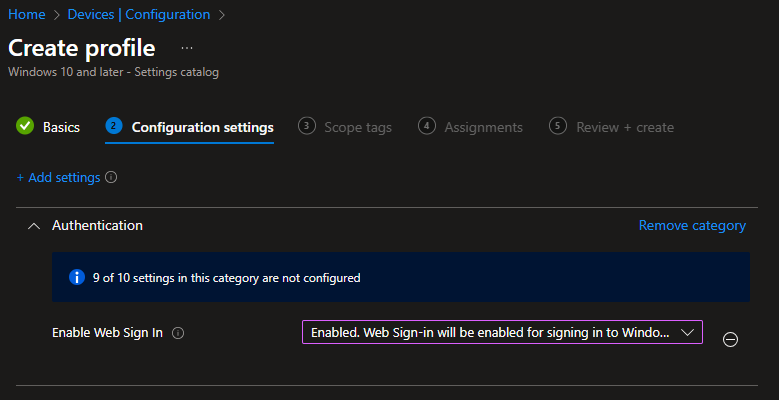Open the Enable Web Sign In dropdown
The image size is (779, 400).
(502, 332)
